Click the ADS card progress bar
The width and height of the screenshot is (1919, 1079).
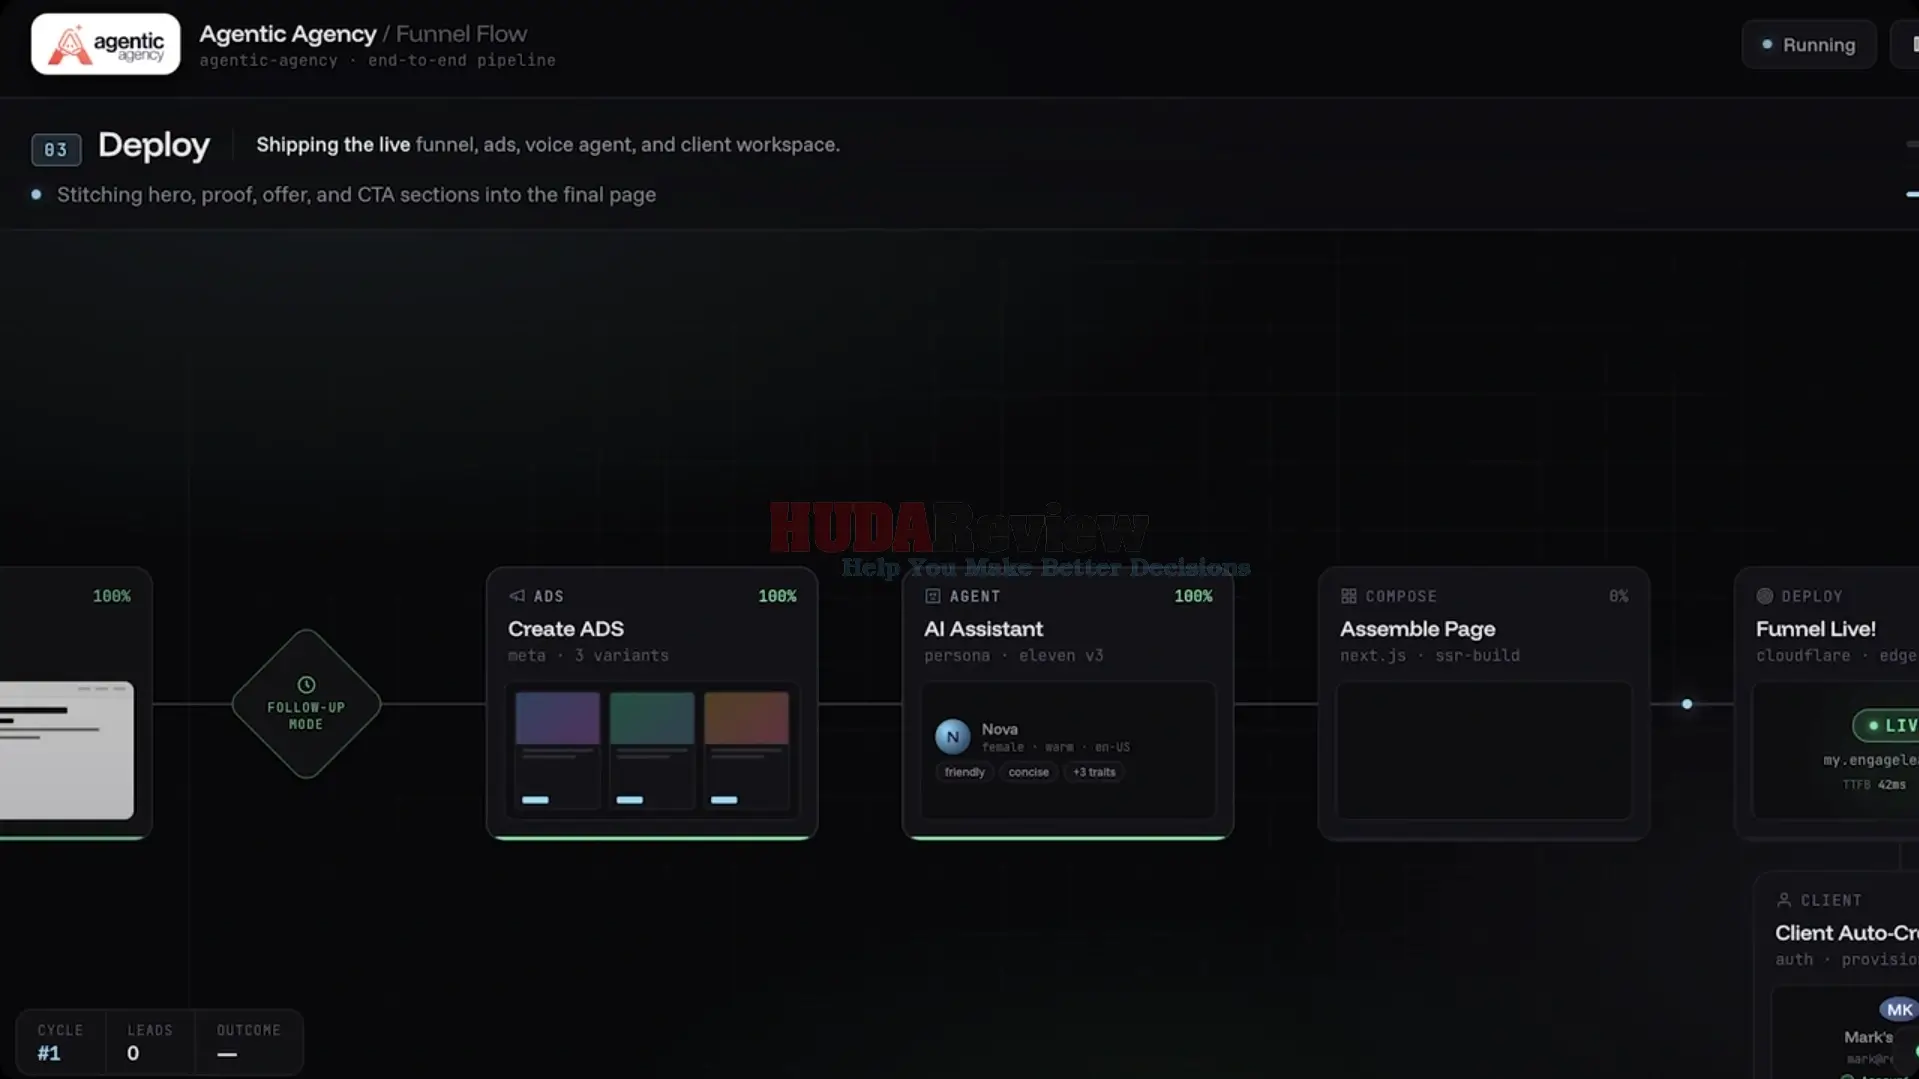pos(652,838)
